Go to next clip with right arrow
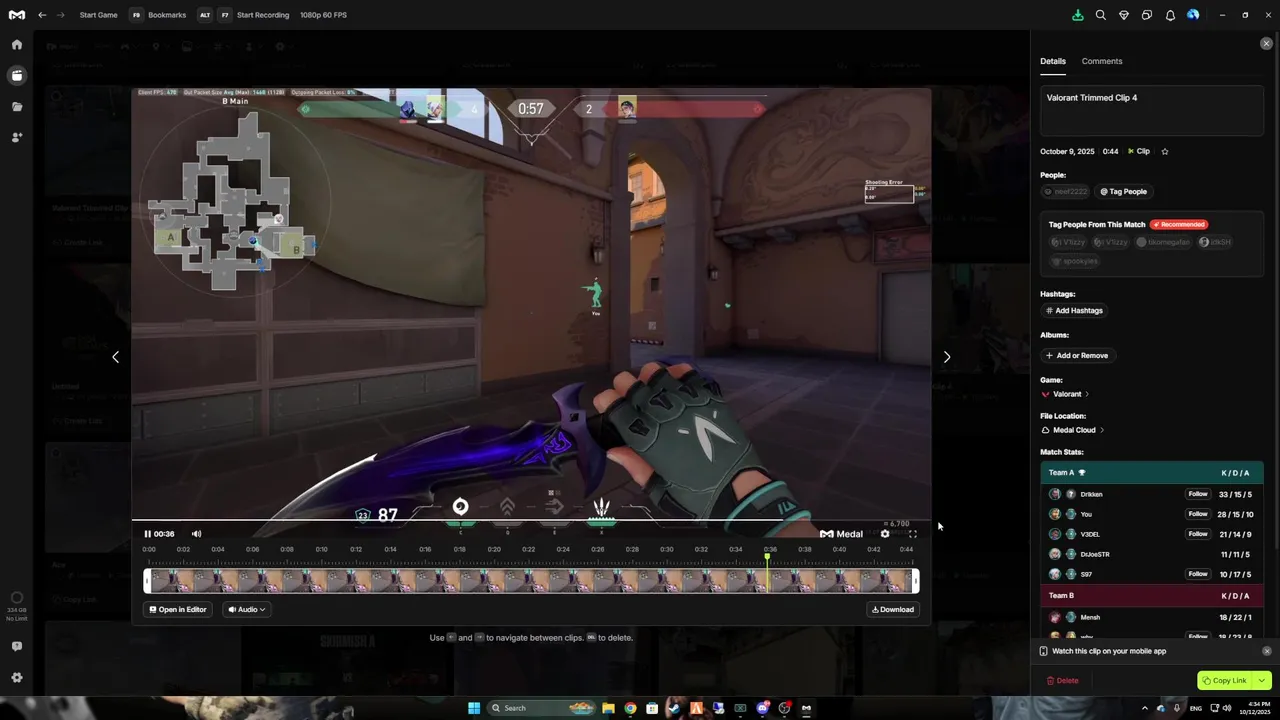The width and height of the screenshot is (1280, 720). (x=947, y=357)
